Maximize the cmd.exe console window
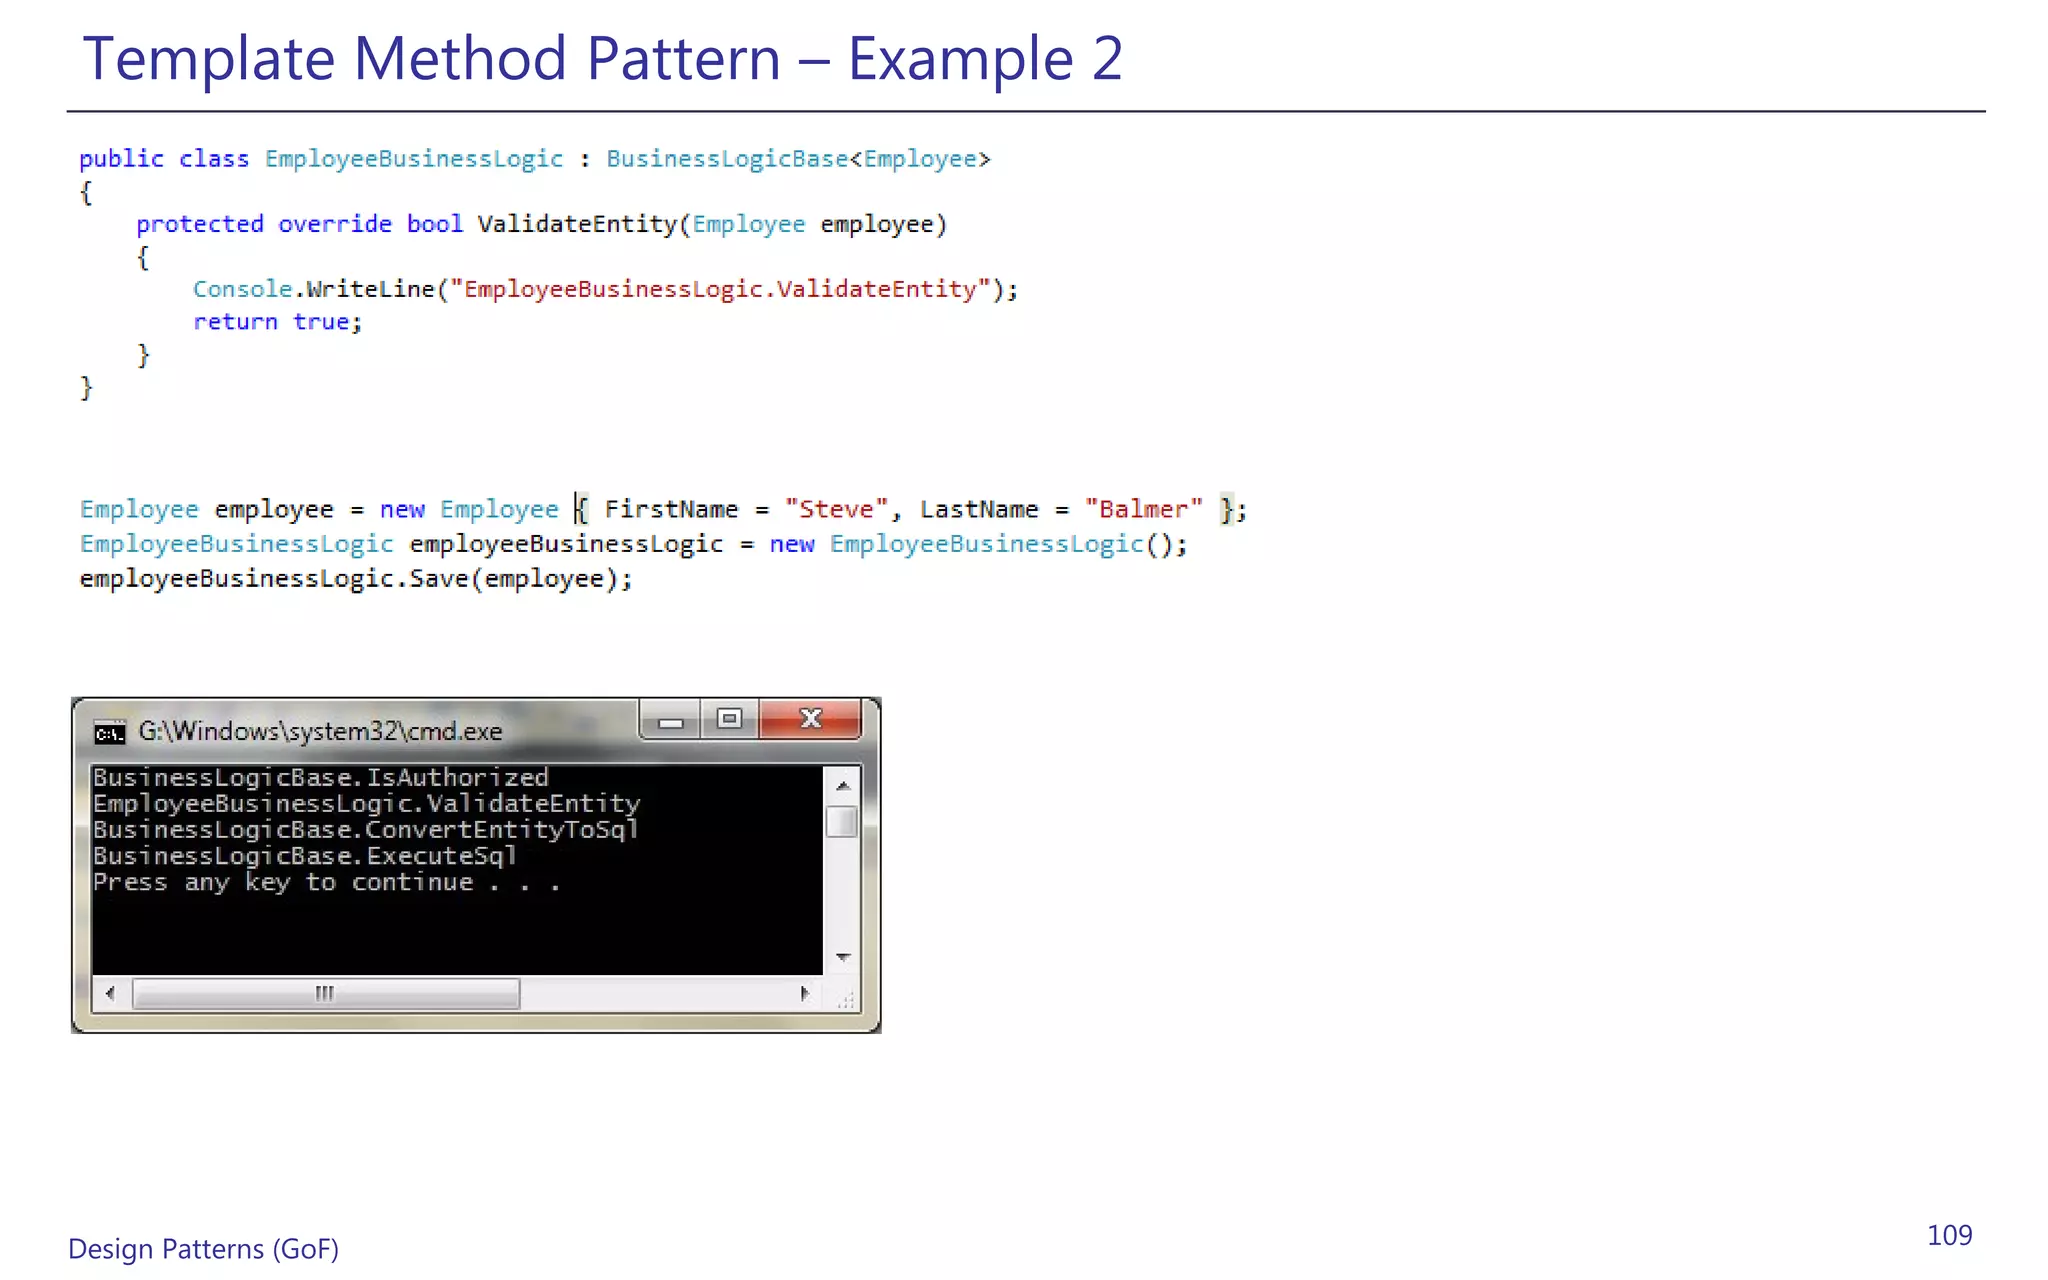Screen dimensions: 2048x1280 click(730, 719)
